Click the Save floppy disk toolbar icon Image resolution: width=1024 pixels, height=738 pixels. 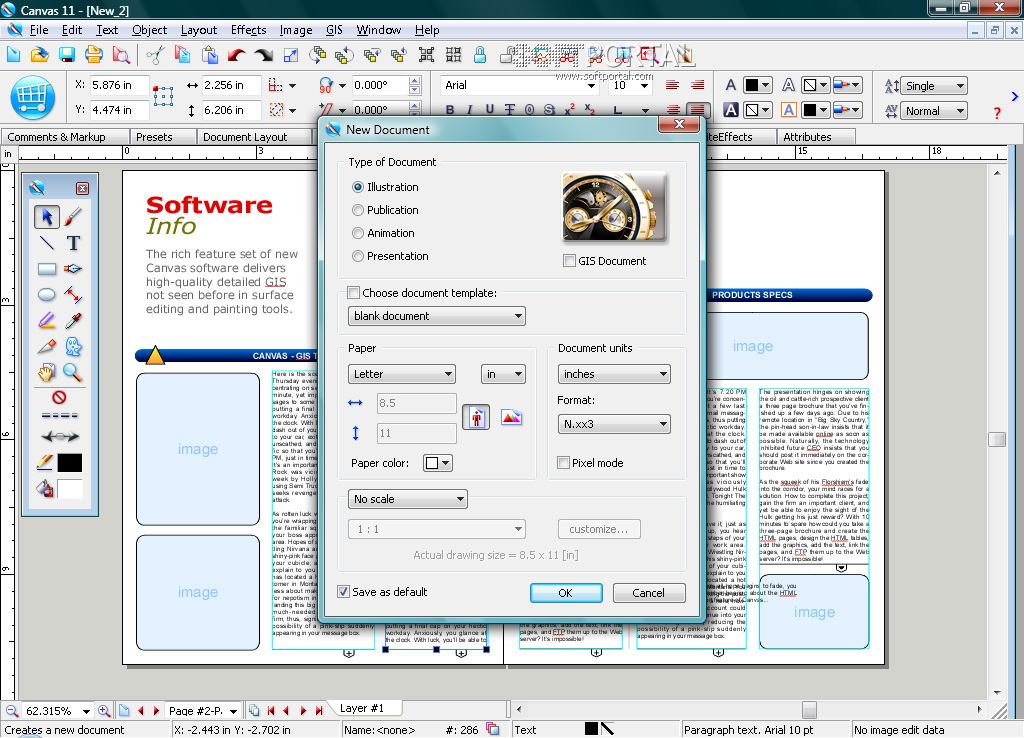67,56
